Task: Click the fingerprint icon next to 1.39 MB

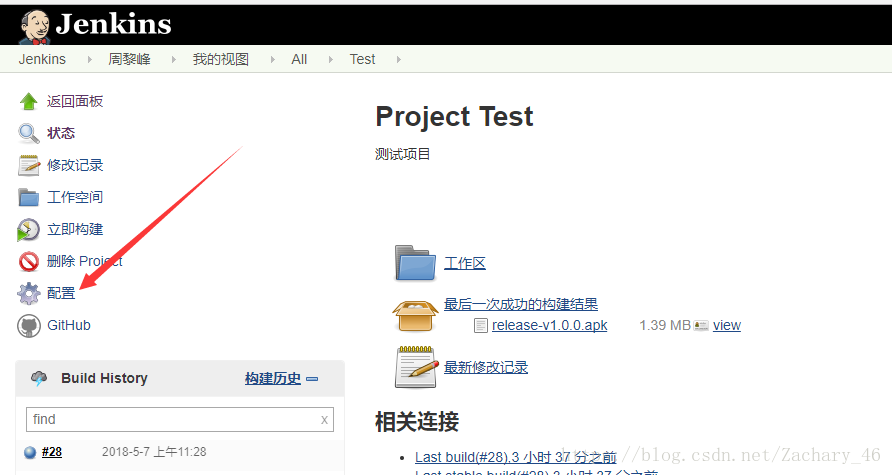Action: [x=701, y=325]
